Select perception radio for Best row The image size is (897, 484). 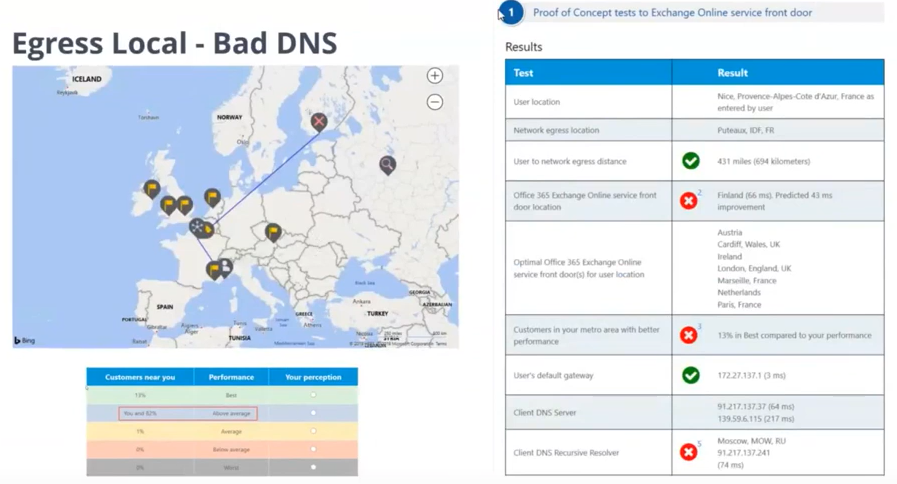[x=313, y=395]
